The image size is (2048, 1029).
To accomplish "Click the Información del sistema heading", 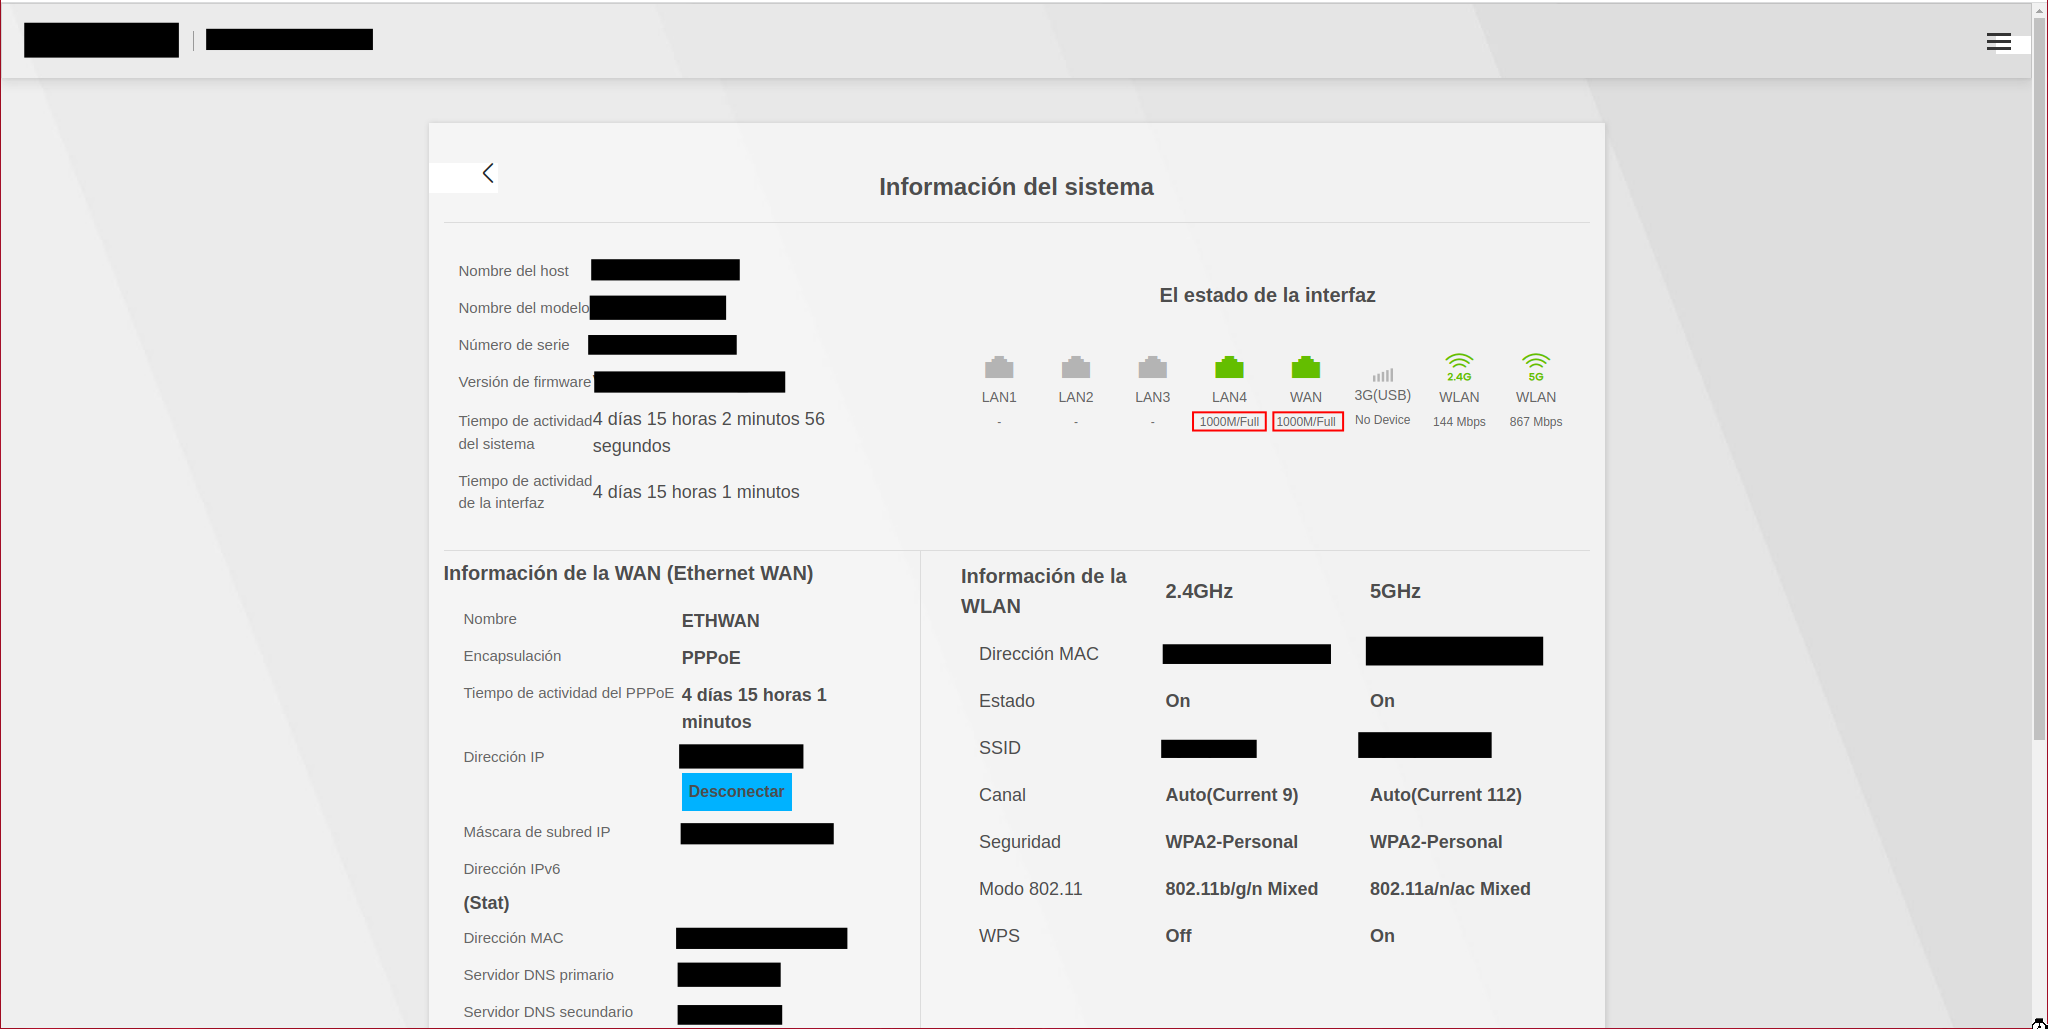I will click(x=1016, y=187).
